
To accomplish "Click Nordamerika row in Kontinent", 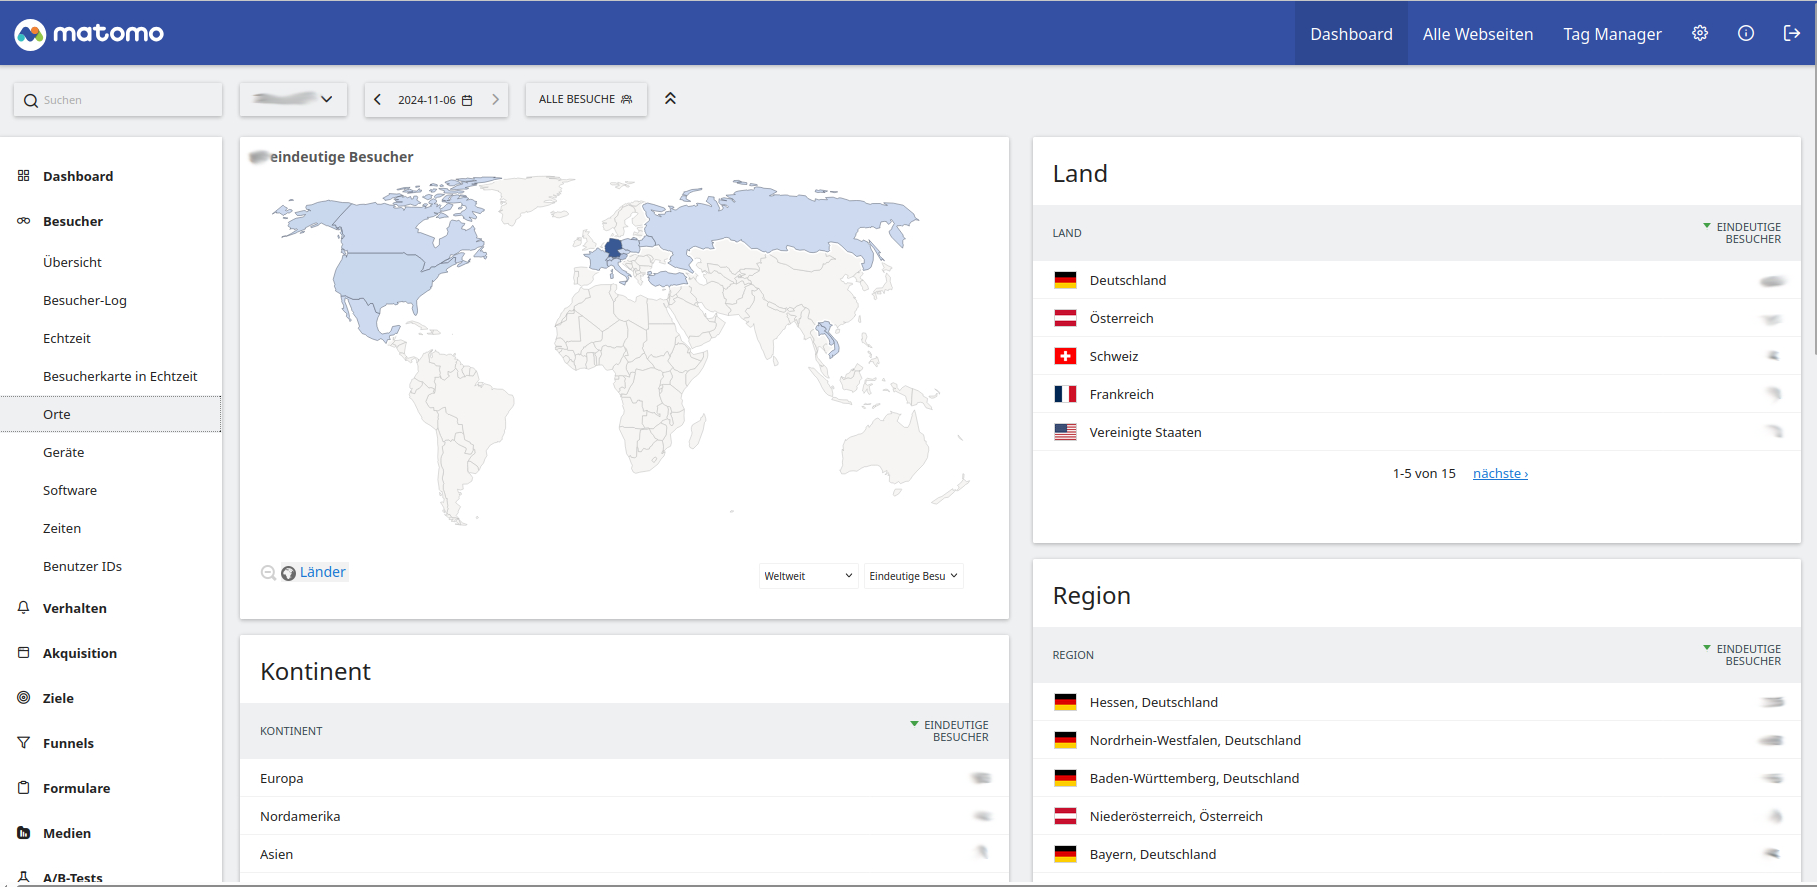I will 624,816.
